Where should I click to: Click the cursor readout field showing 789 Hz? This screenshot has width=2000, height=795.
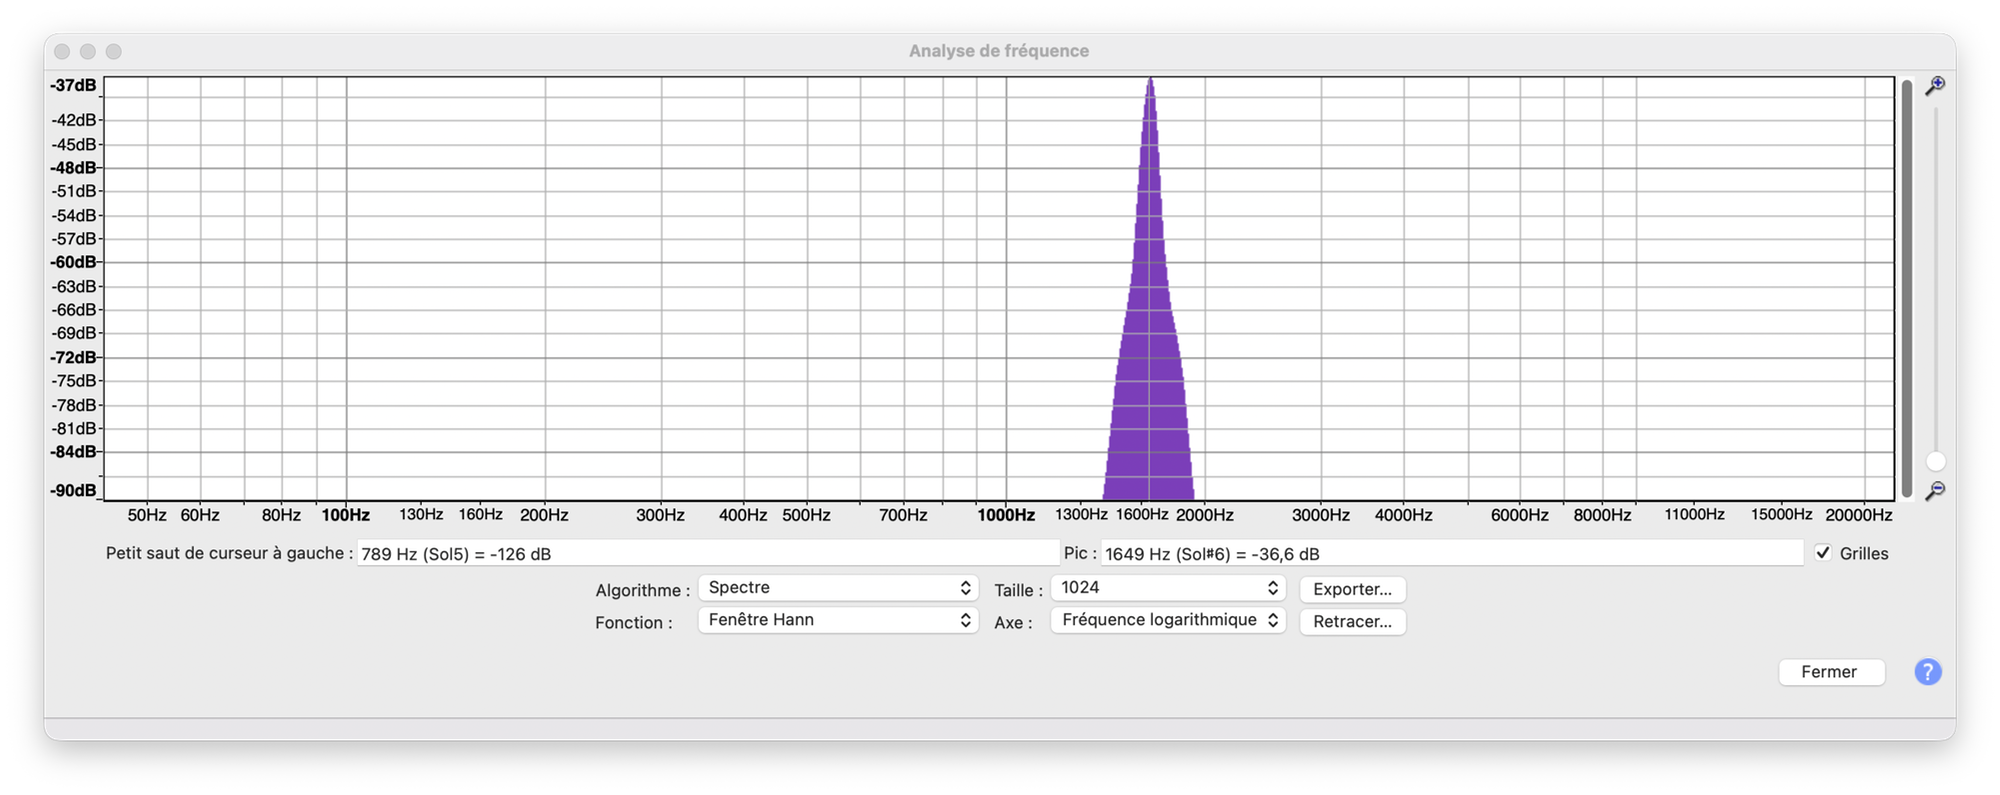(706, 554)
